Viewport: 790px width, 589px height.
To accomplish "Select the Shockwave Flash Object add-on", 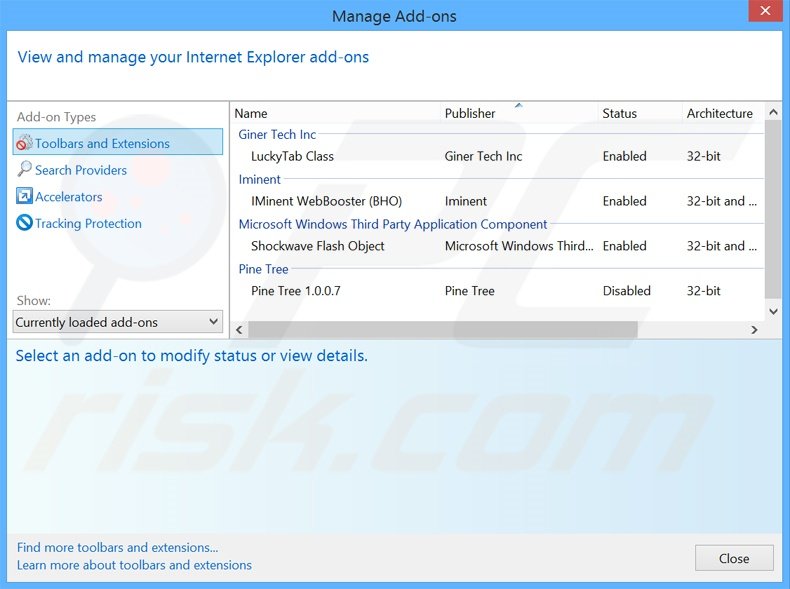I will coord(498,246).
